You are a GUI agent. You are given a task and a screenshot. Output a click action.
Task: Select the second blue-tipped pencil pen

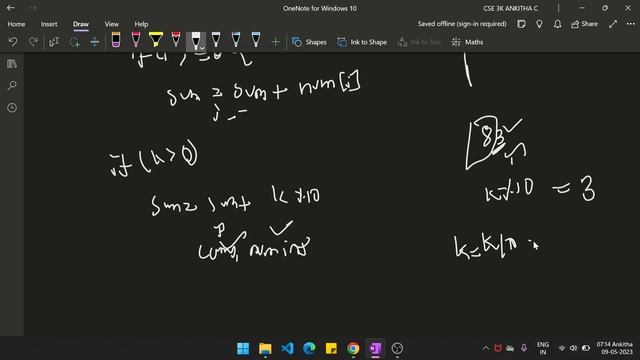coord(236,40)
